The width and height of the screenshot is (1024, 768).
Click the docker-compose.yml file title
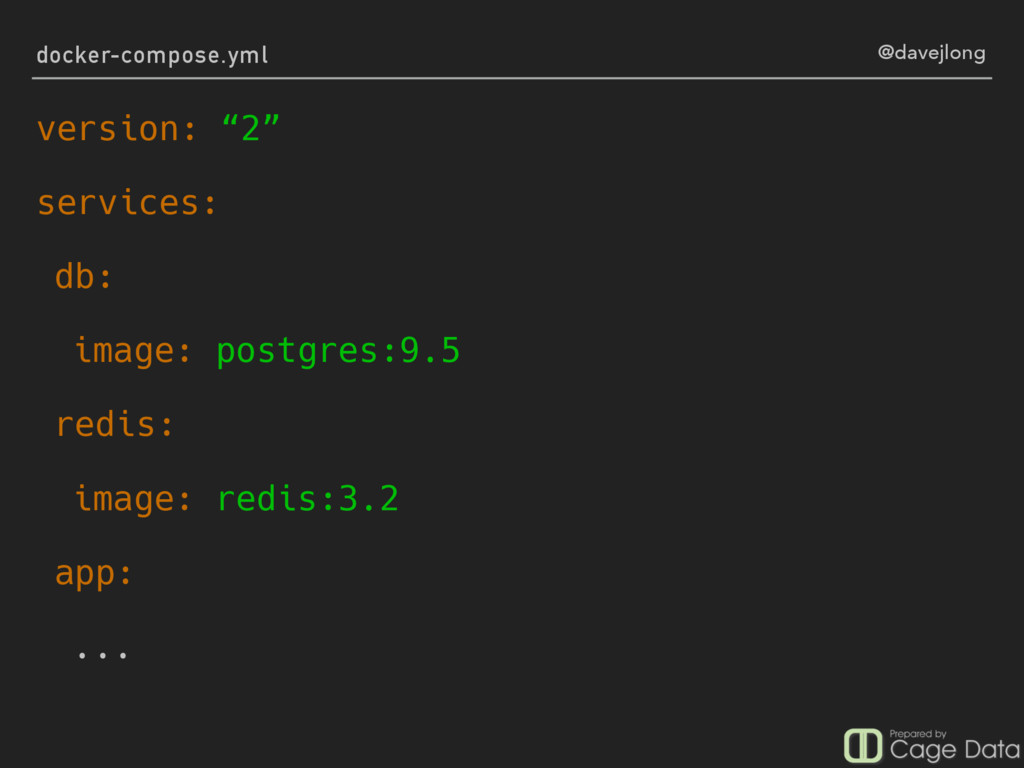pyautogui.click(x=152, y=56)
